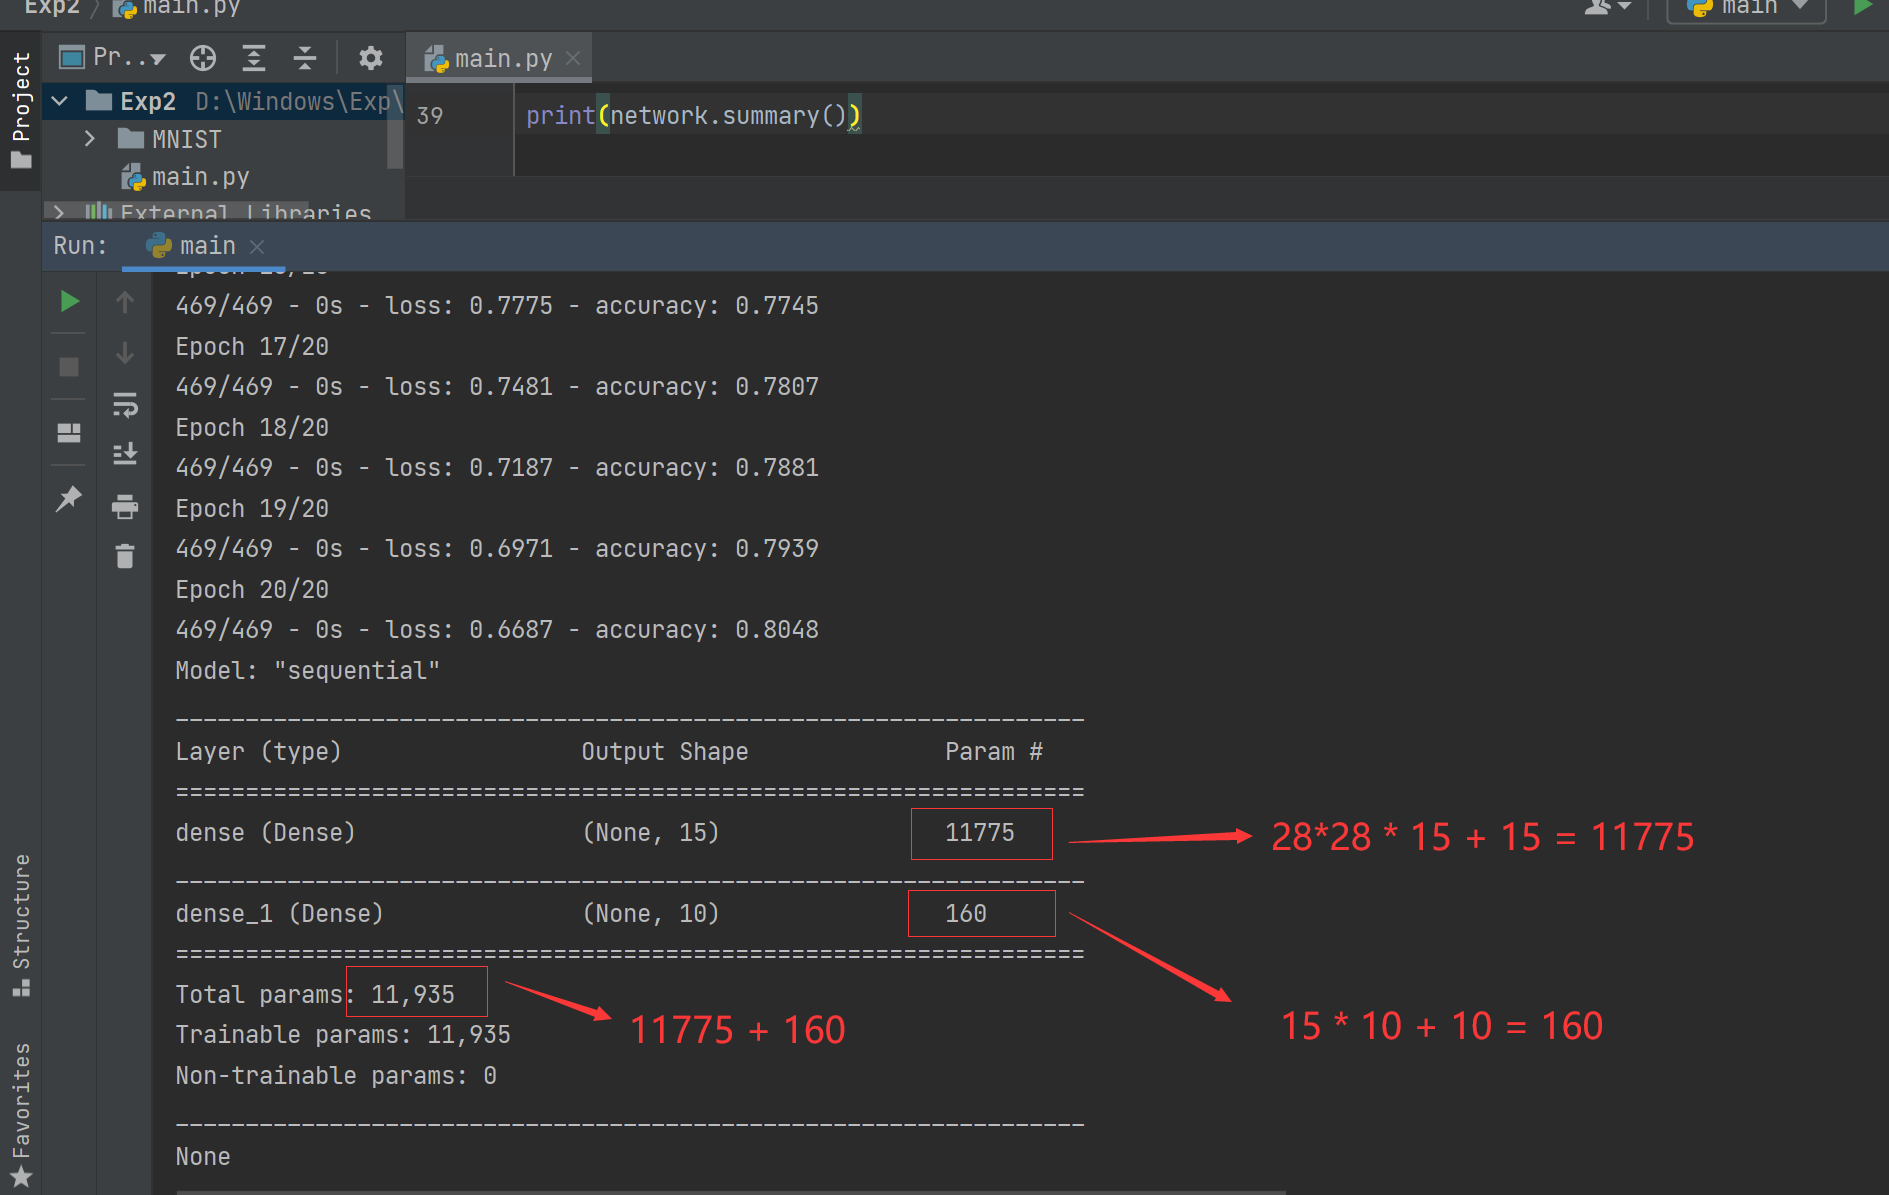The image size is (1889, 1195).
Task: Expand the MNIST folder
Action: [90, 139]
